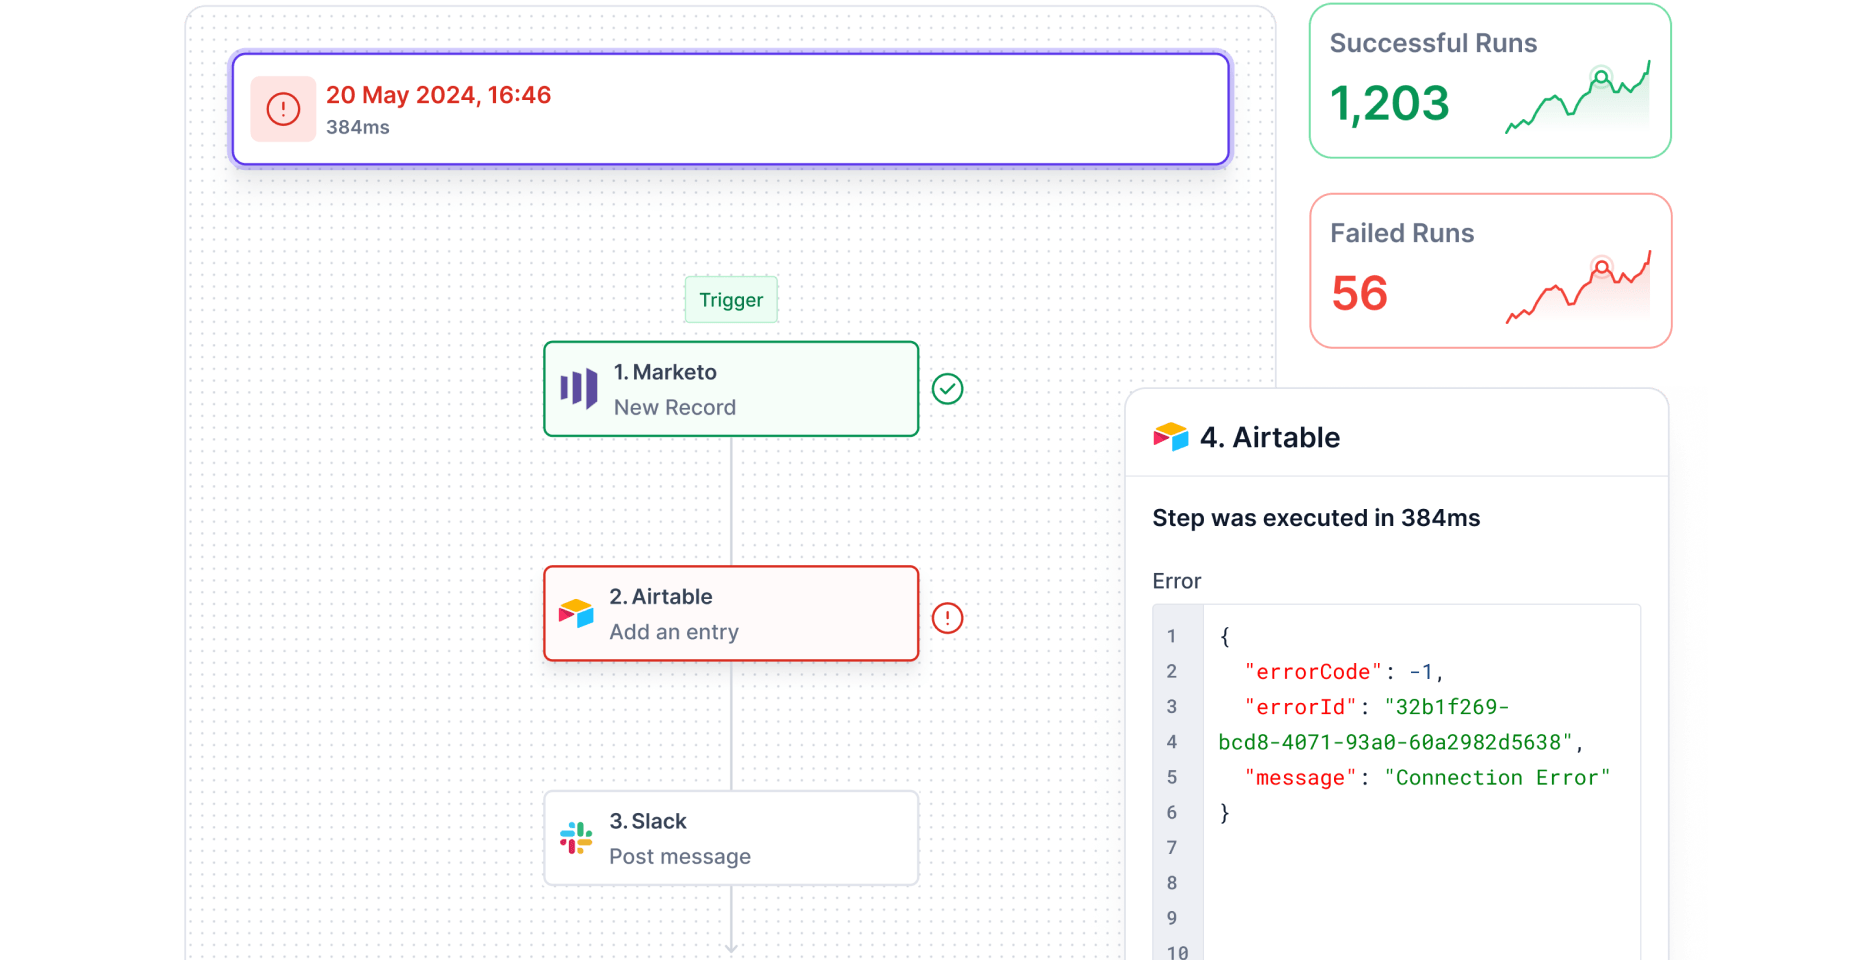Click the -1 errorCode value
This screenshot has width=1860, height=960.
pos(1421,672)
